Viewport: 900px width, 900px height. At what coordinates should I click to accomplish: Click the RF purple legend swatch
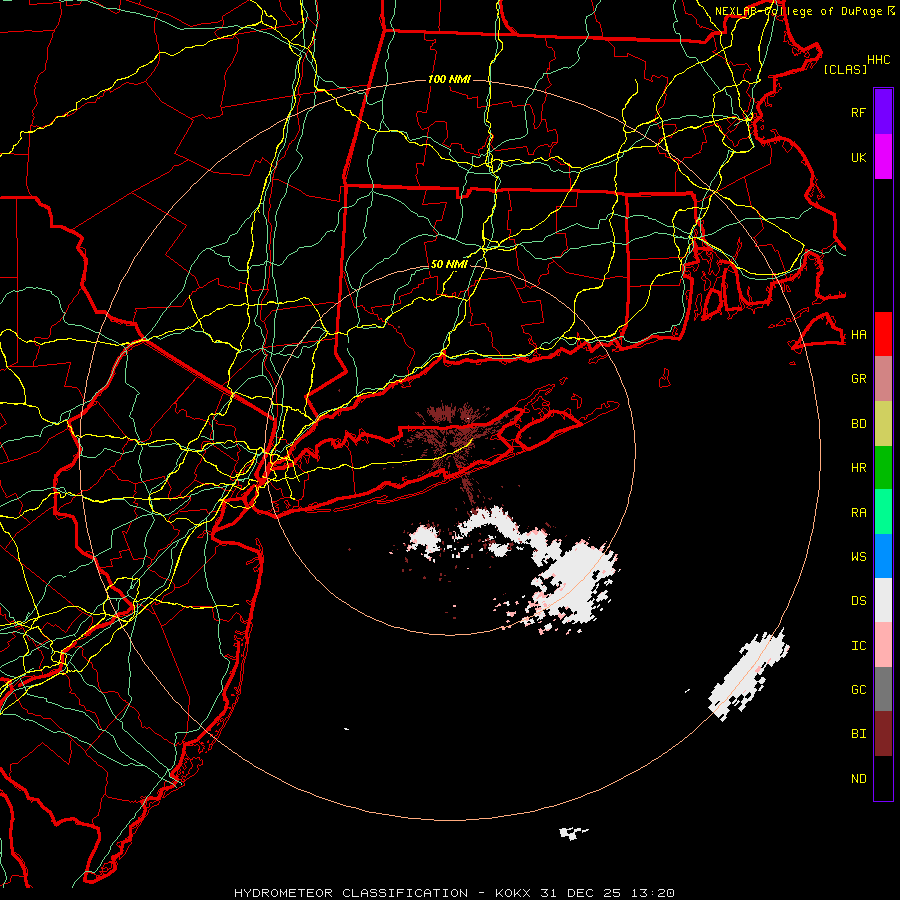point(883,112)
